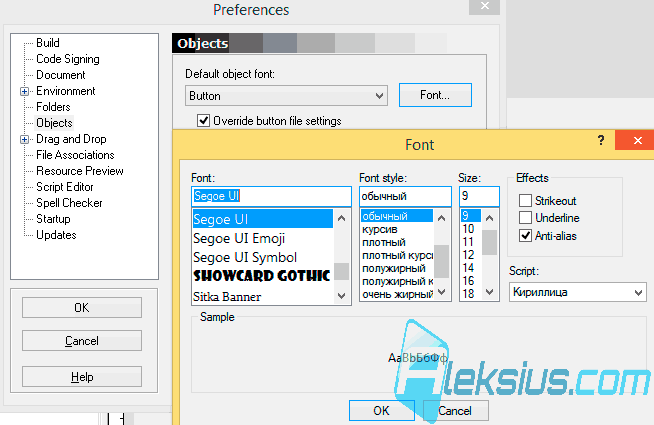
Task: Open the Script dropdown showing Кириллица
Action: point(578,292)
